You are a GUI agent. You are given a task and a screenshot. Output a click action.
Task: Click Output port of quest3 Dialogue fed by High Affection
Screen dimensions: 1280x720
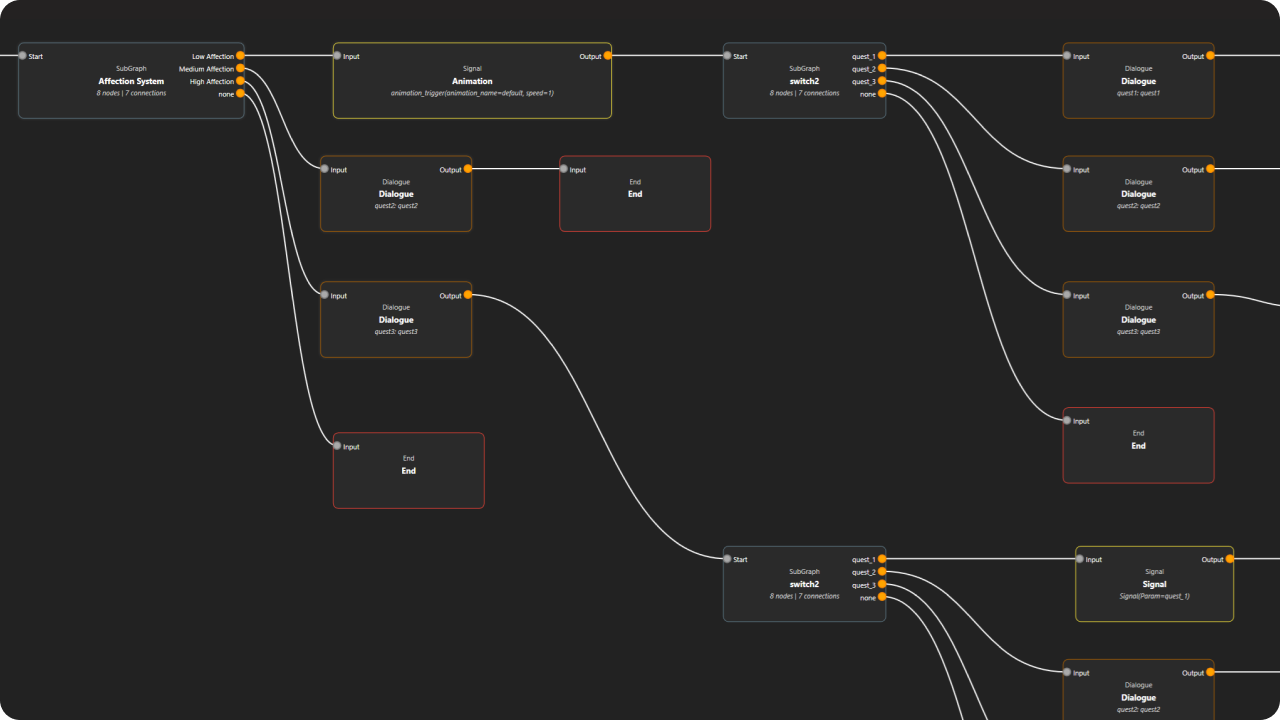(x=468, y=295)
